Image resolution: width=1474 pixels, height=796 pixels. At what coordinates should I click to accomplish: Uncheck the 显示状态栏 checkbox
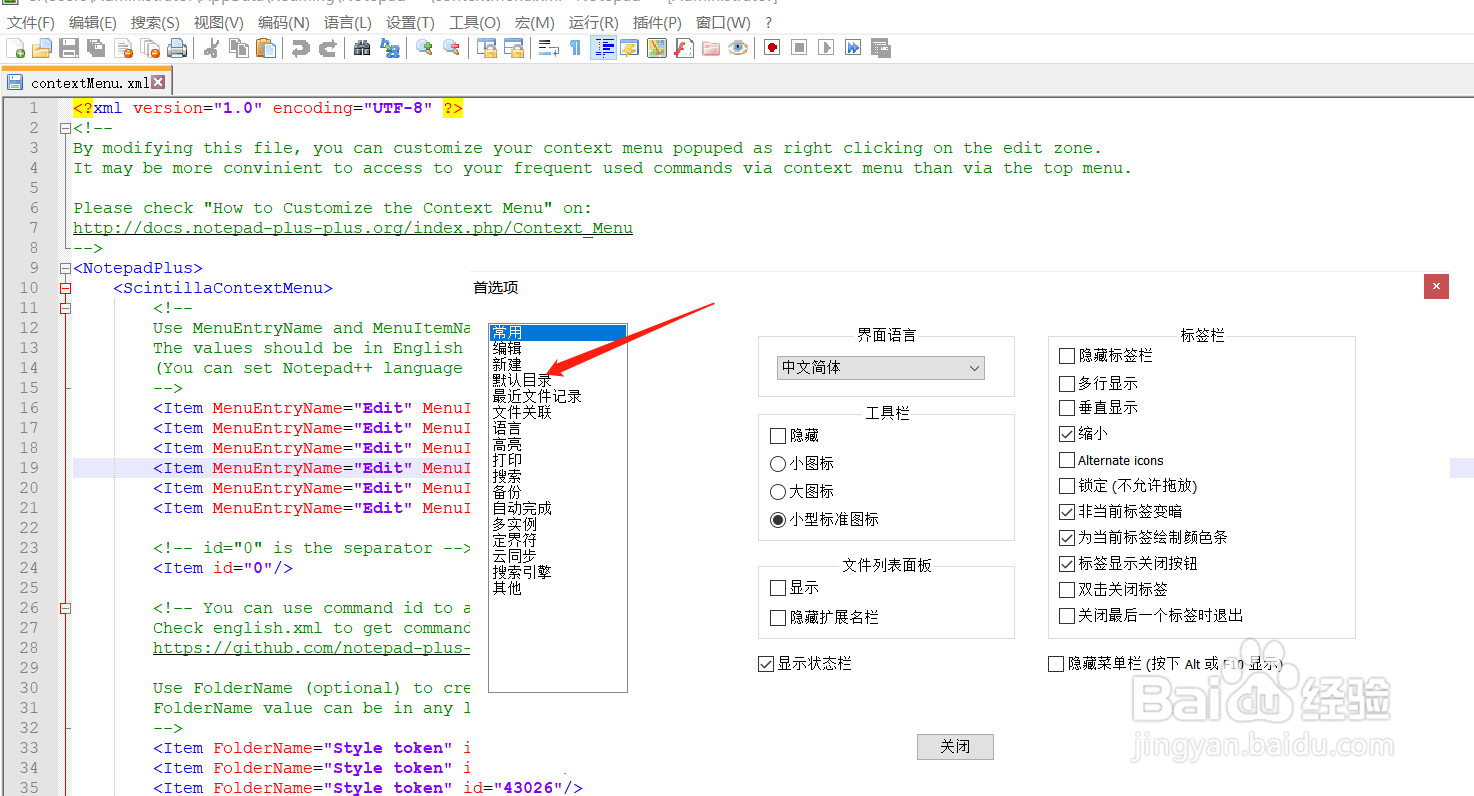pos(766,664)
